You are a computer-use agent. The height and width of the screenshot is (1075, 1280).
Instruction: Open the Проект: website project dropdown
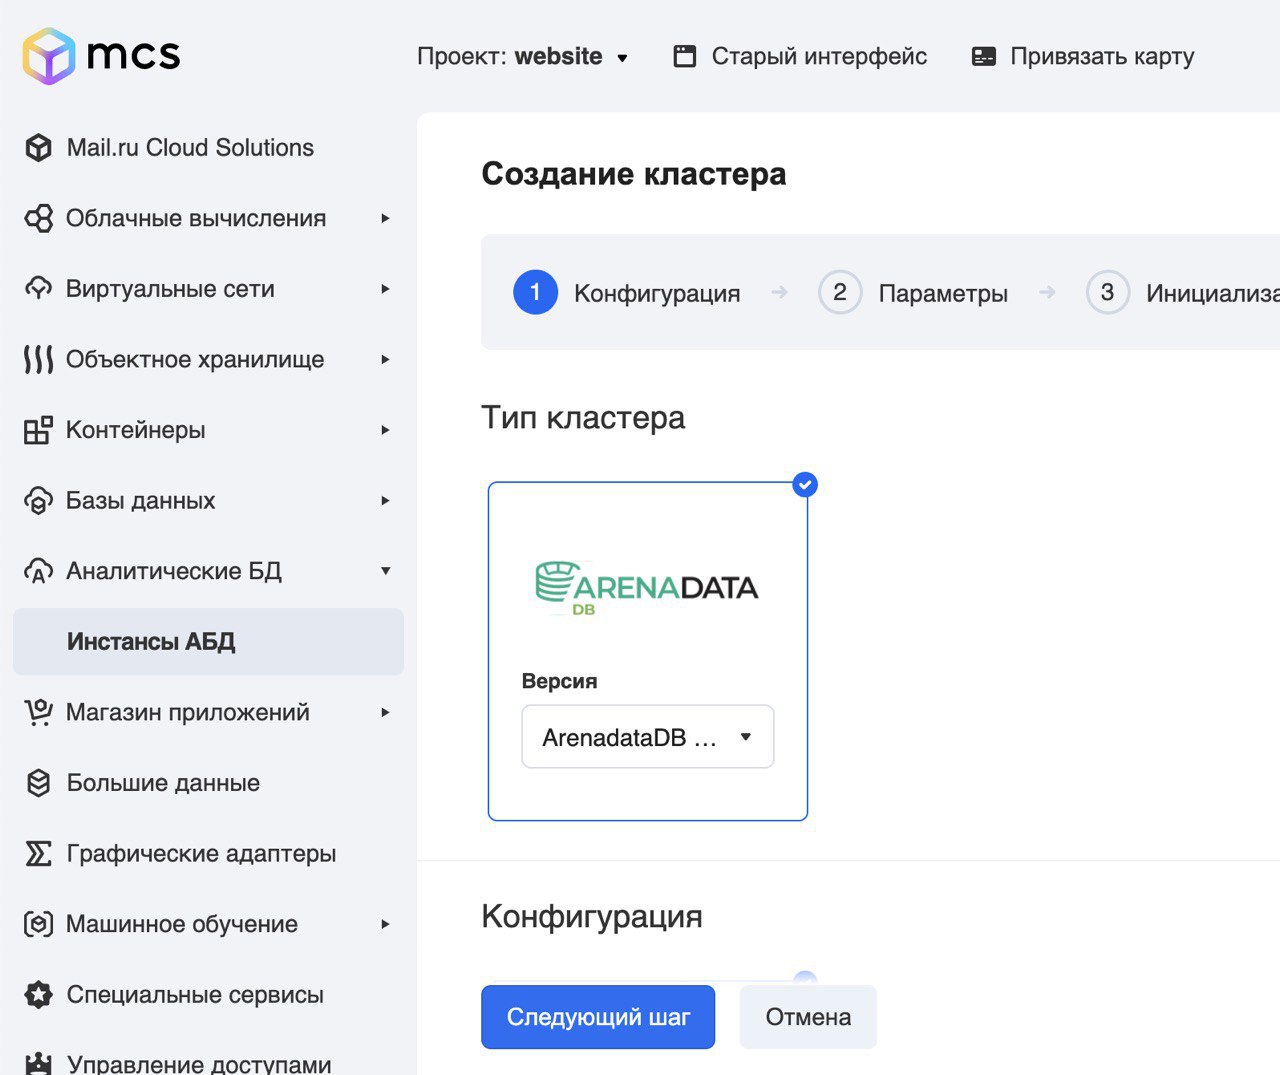coord(523,56)
